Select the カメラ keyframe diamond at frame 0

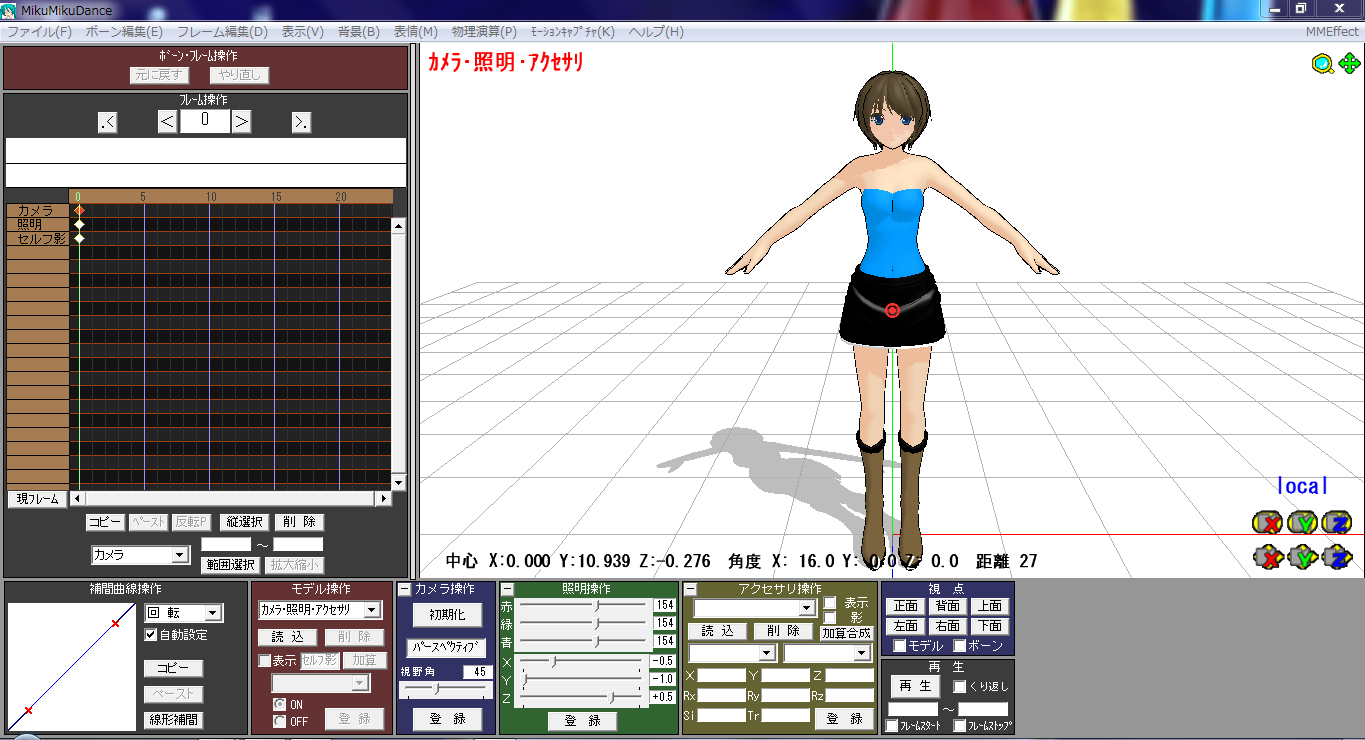(x=79, y=210)
